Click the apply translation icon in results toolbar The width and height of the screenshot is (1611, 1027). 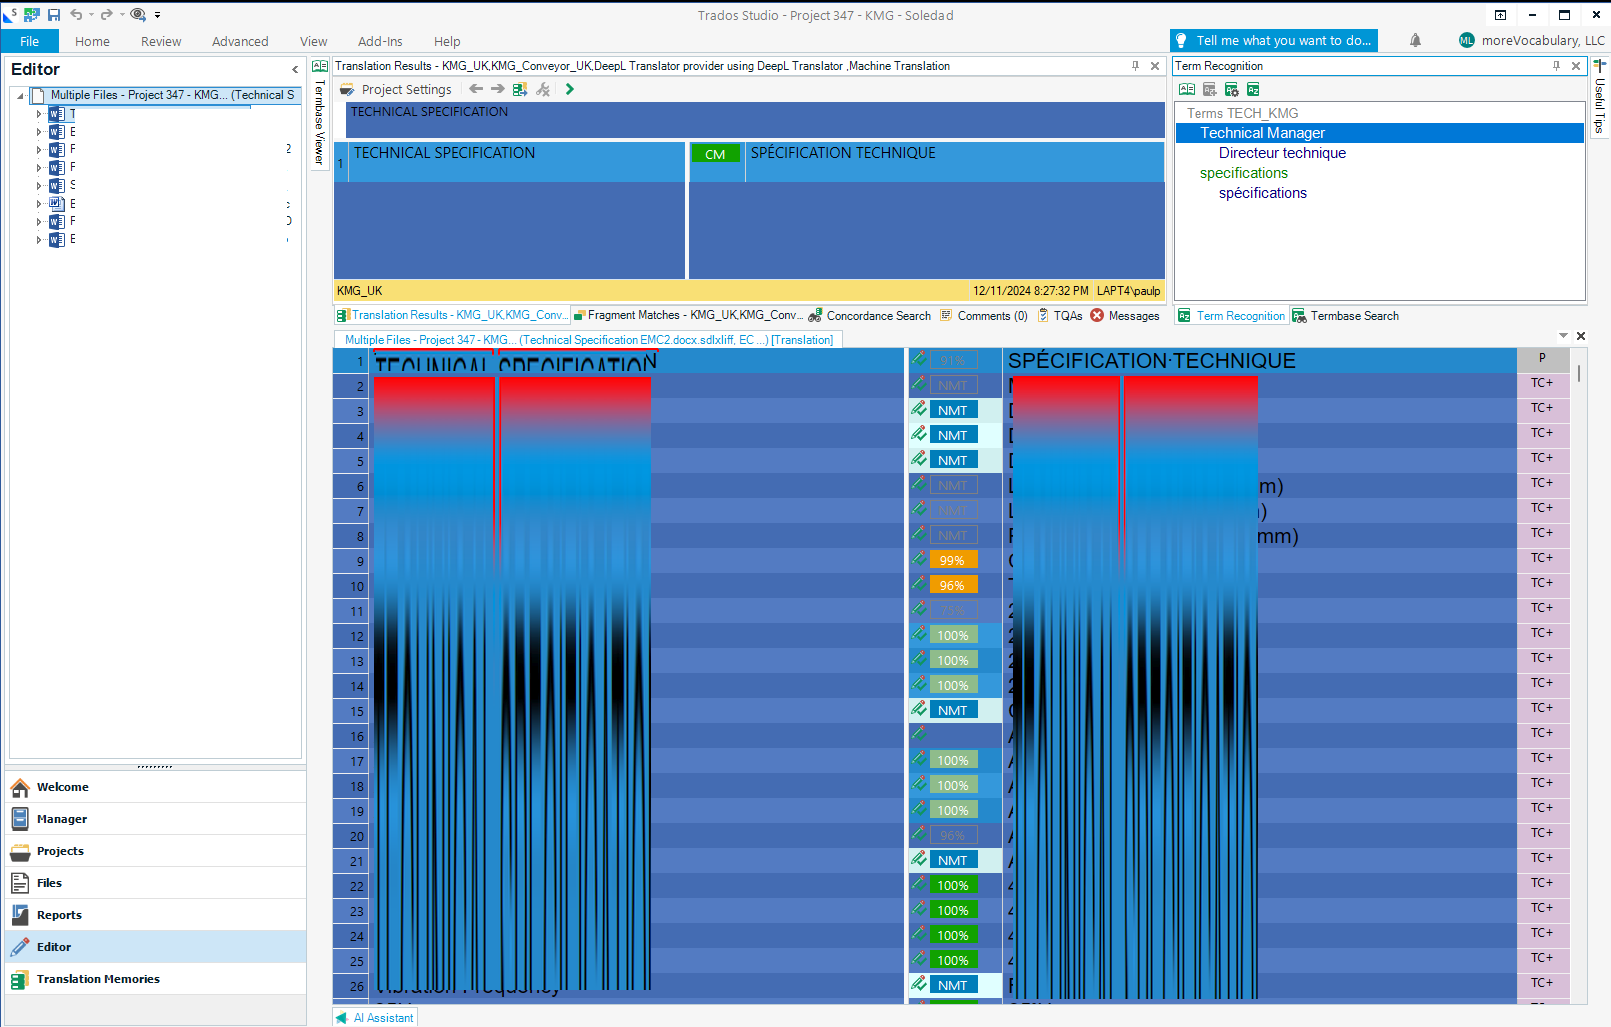[520, 89]
